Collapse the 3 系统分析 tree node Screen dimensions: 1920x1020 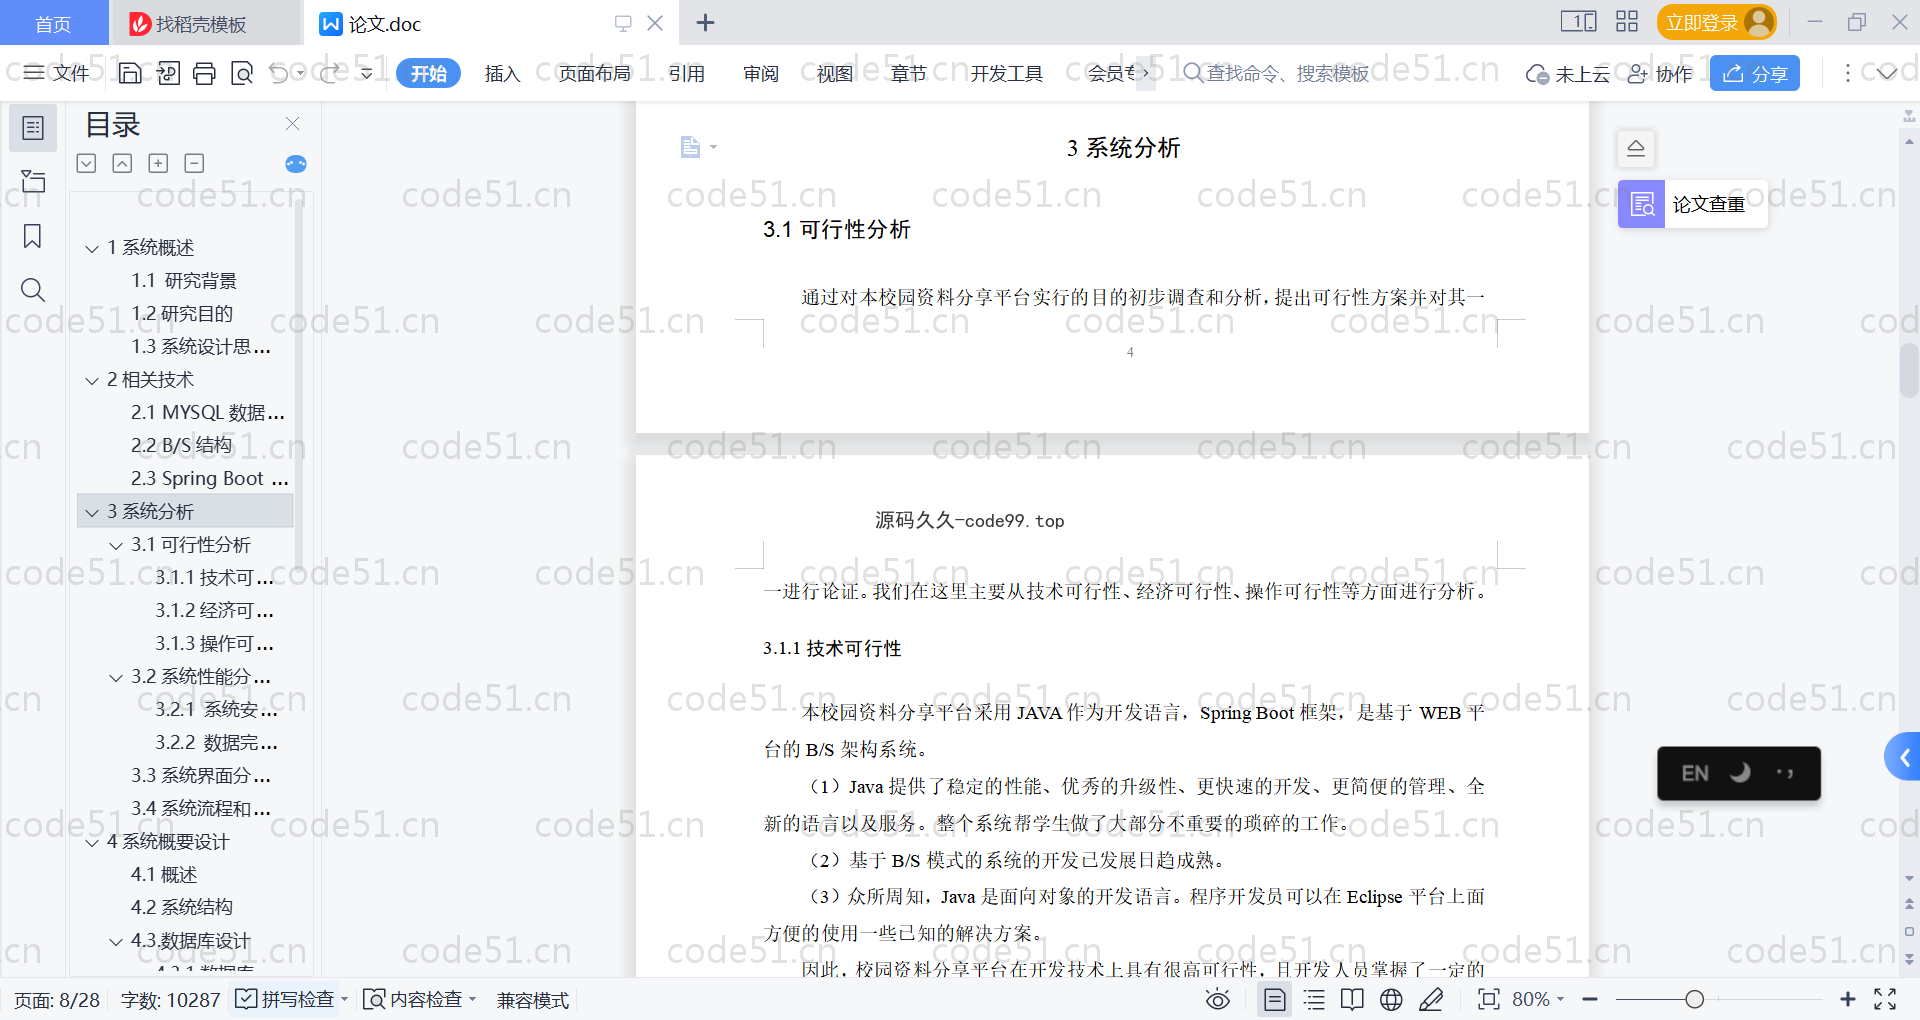click(92, 512)
